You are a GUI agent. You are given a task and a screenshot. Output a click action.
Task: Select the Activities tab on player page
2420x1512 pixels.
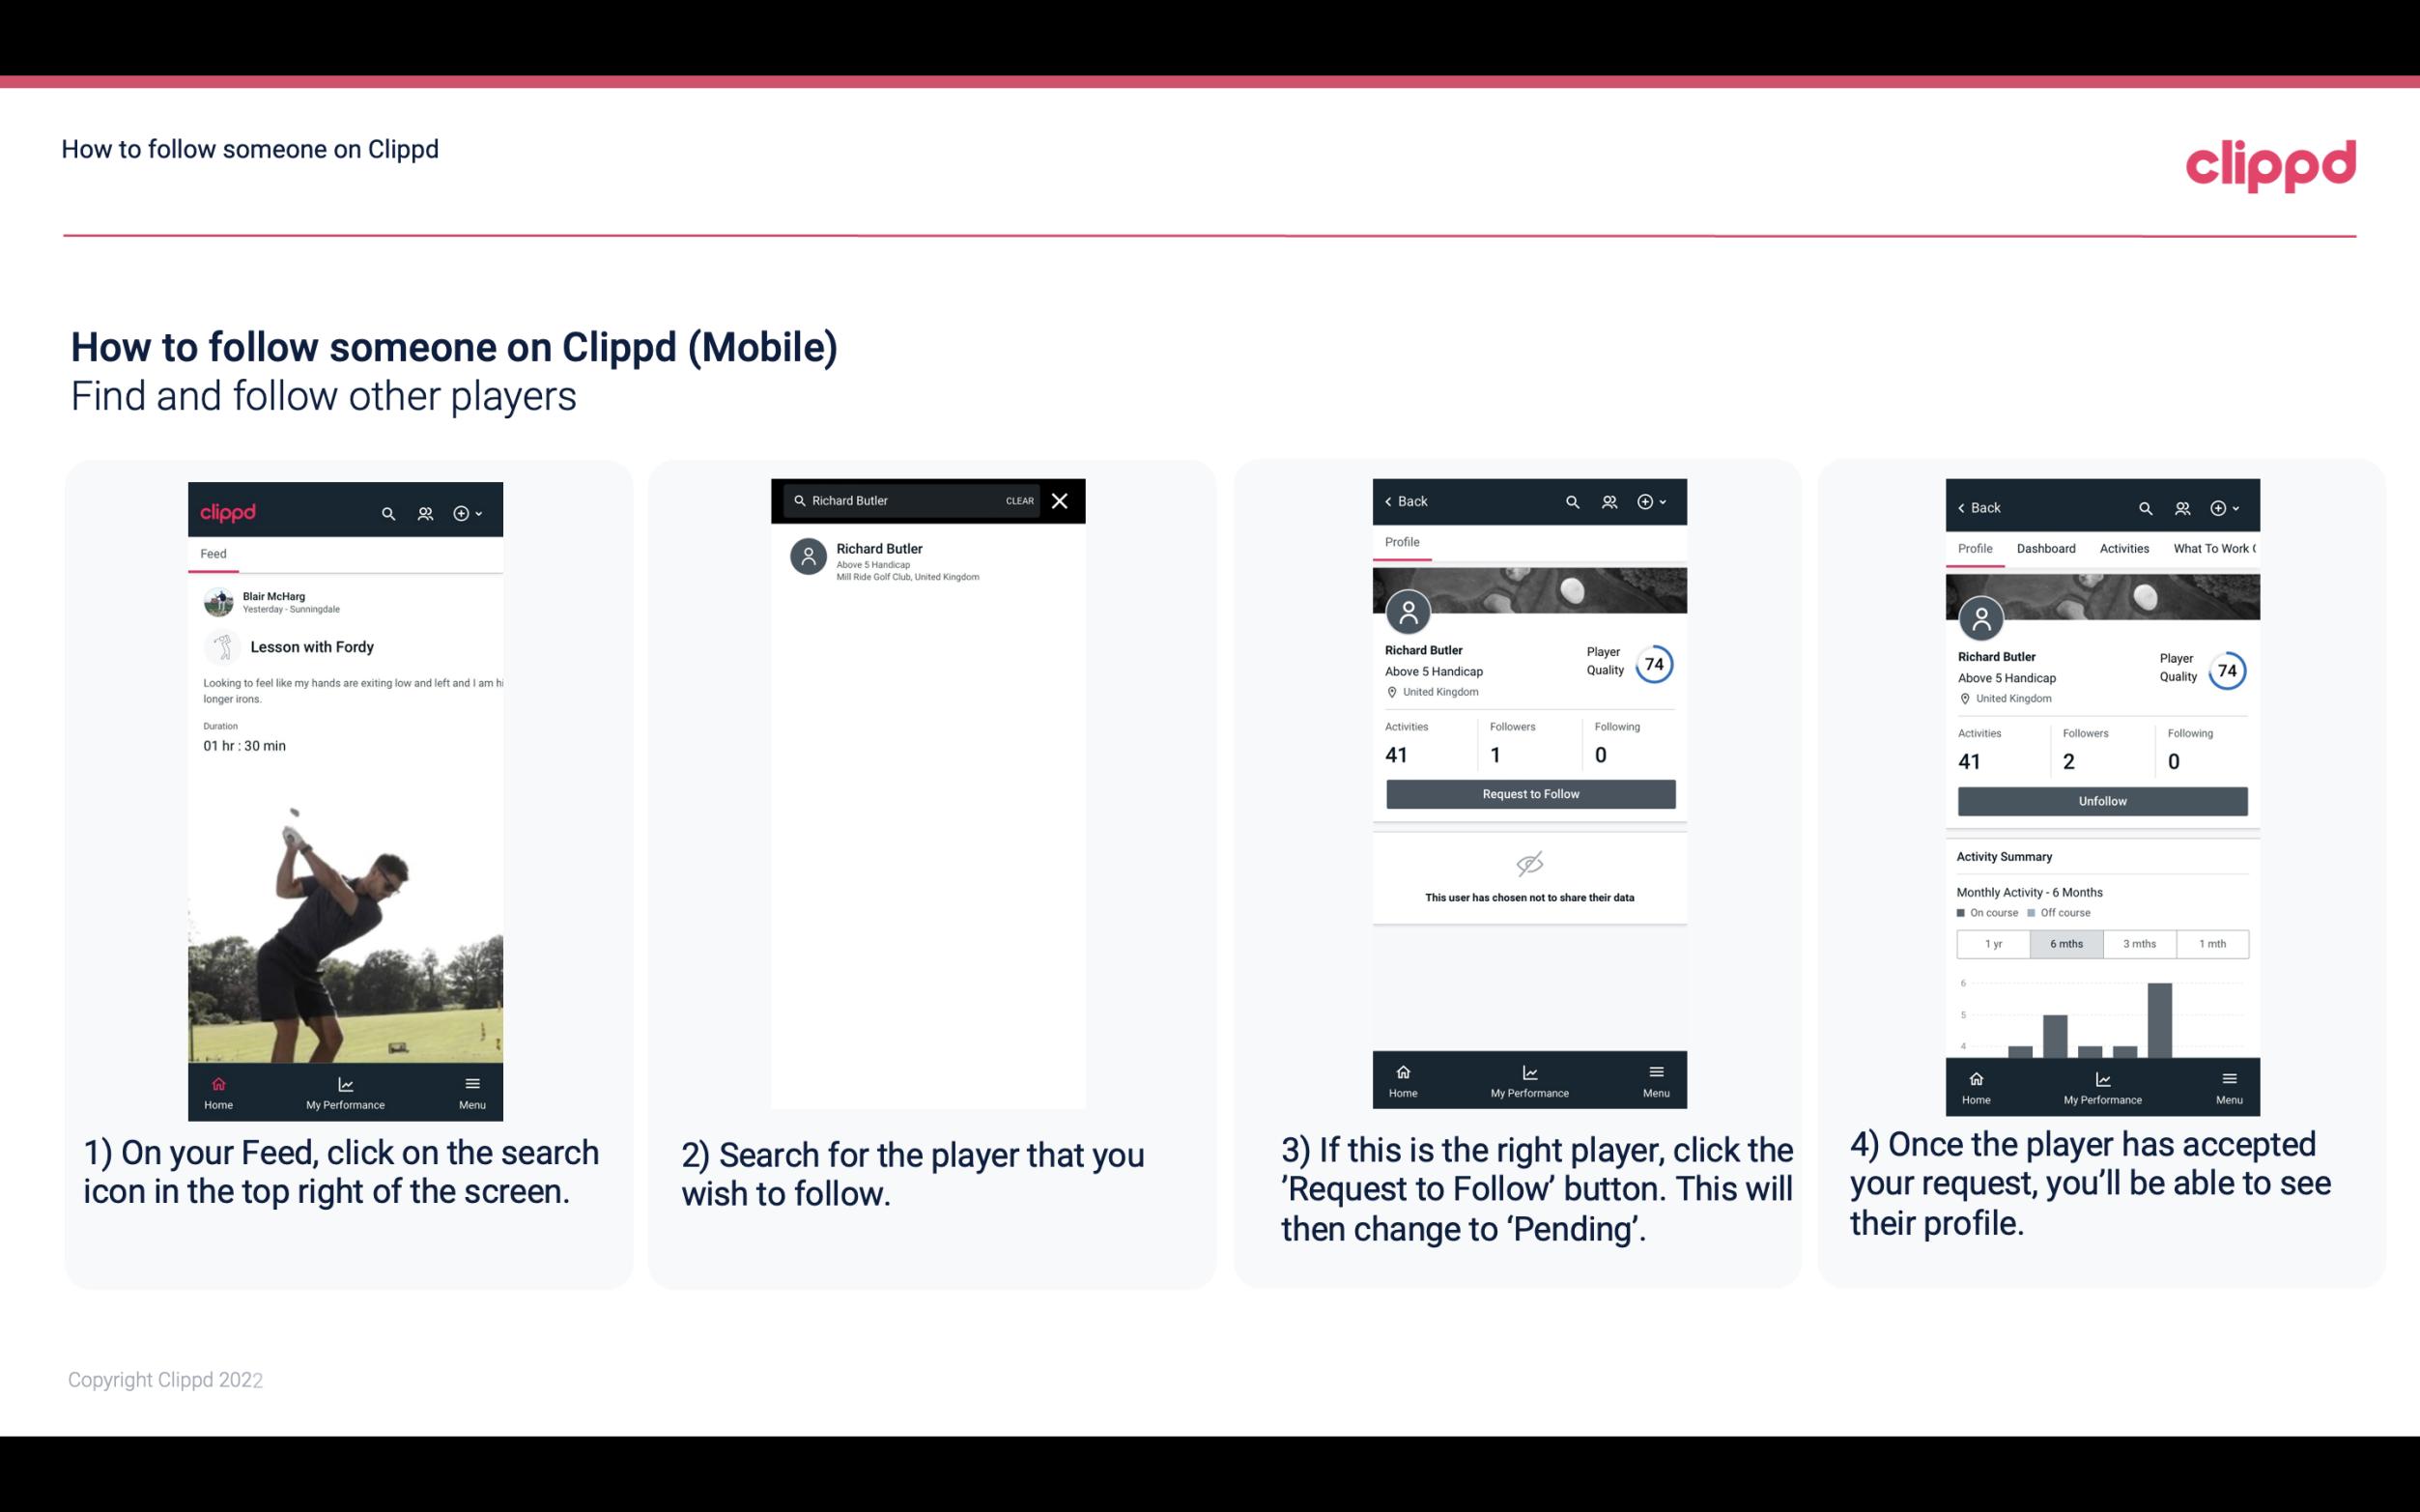coord(2122,549)
